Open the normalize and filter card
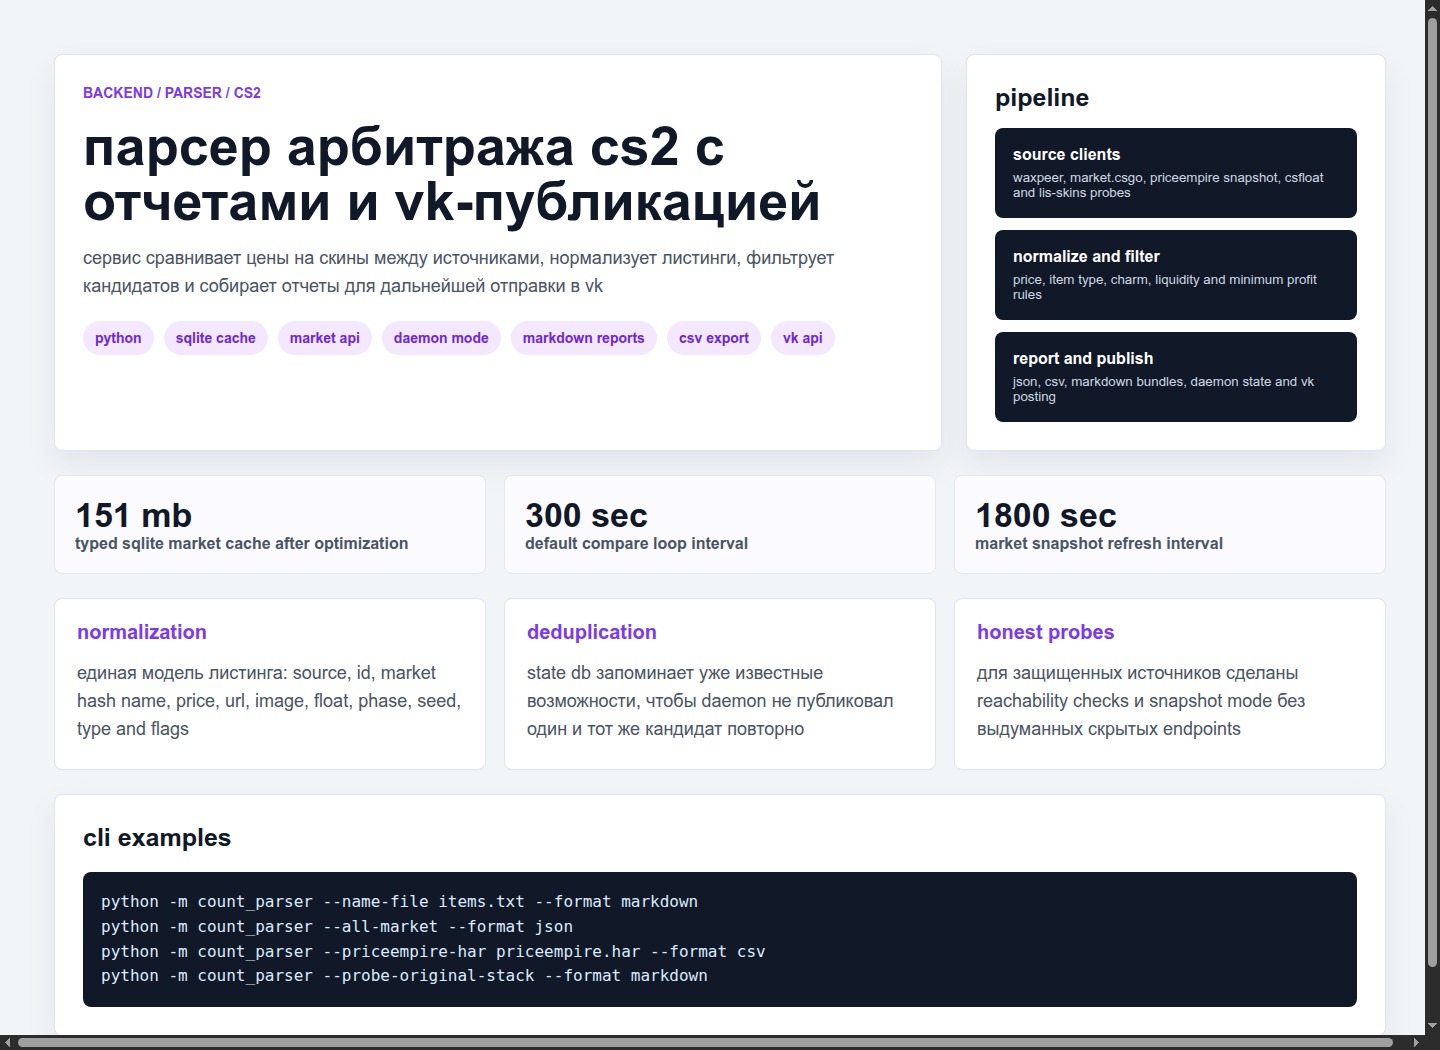Screen dimensions: 1440x1050 [1176, 275]
